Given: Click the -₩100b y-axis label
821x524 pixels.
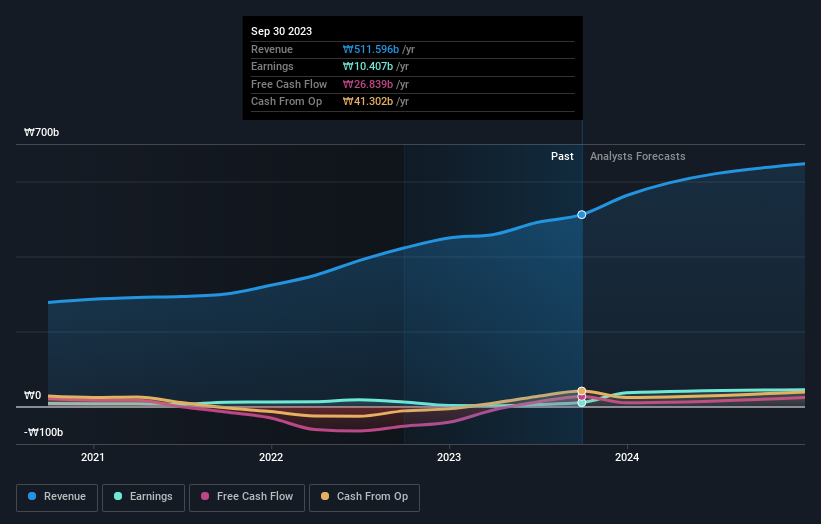Looking at the screenshot, I should tap(43, 432).
